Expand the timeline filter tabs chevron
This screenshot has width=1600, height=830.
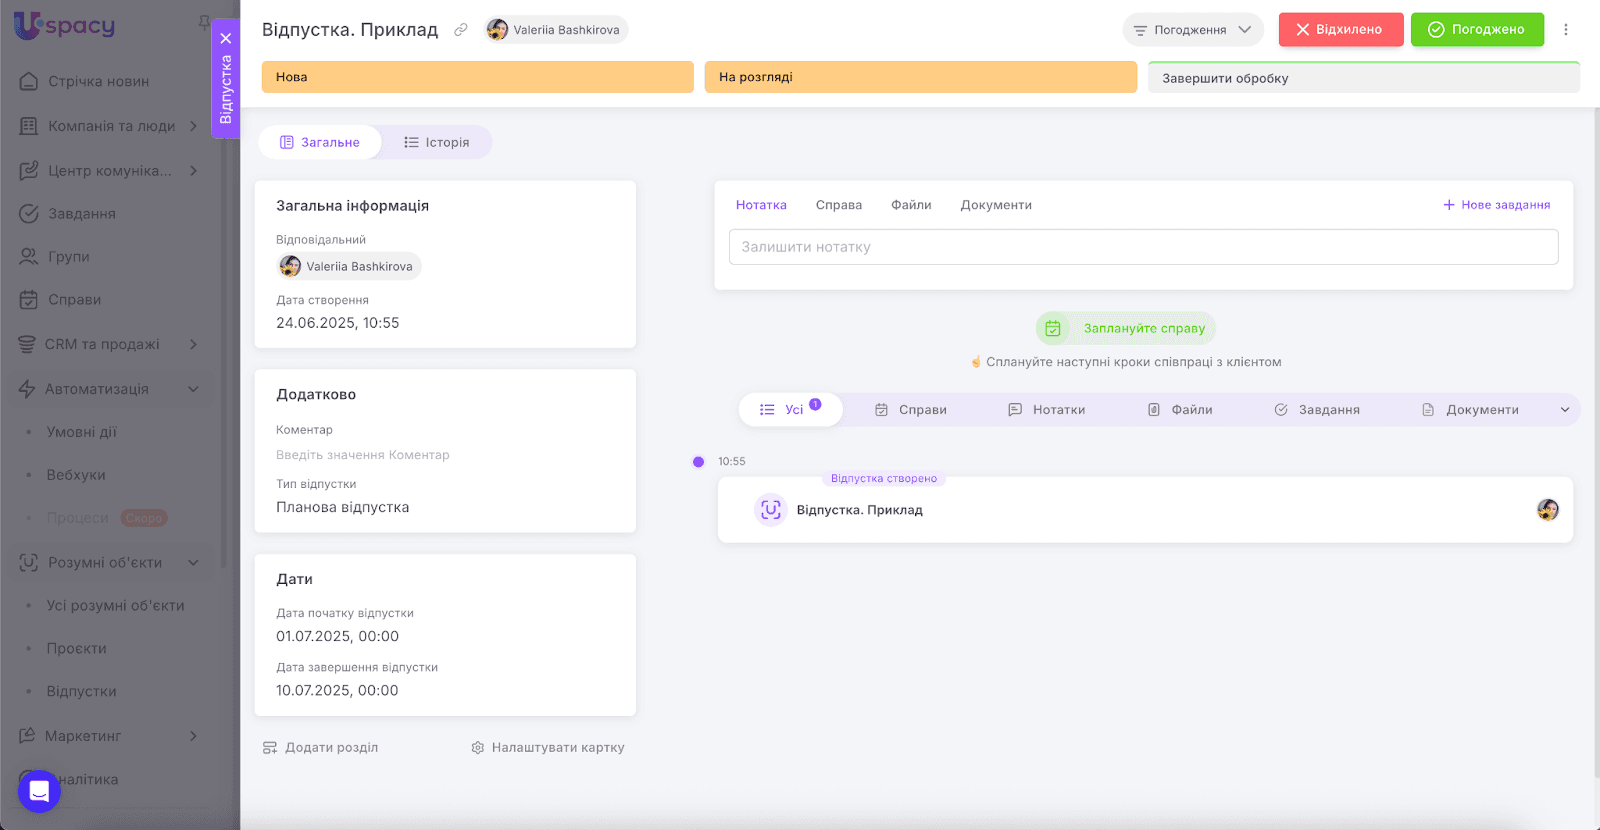pyautogui.click(x=1565, y=410)
